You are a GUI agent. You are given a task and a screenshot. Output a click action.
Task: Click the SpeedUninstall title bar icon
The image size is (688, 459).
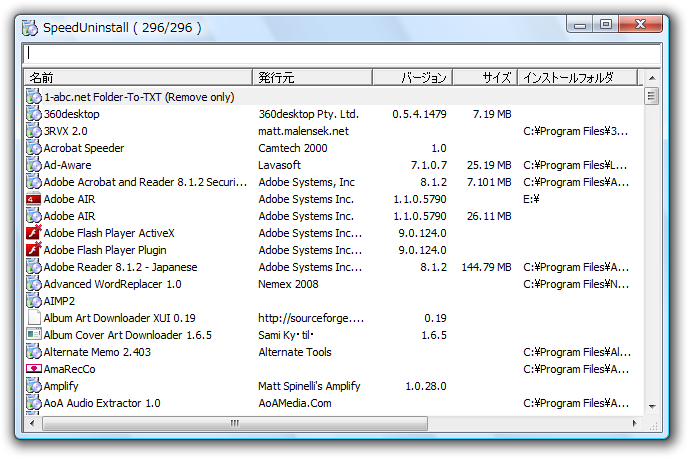(30, 27)
